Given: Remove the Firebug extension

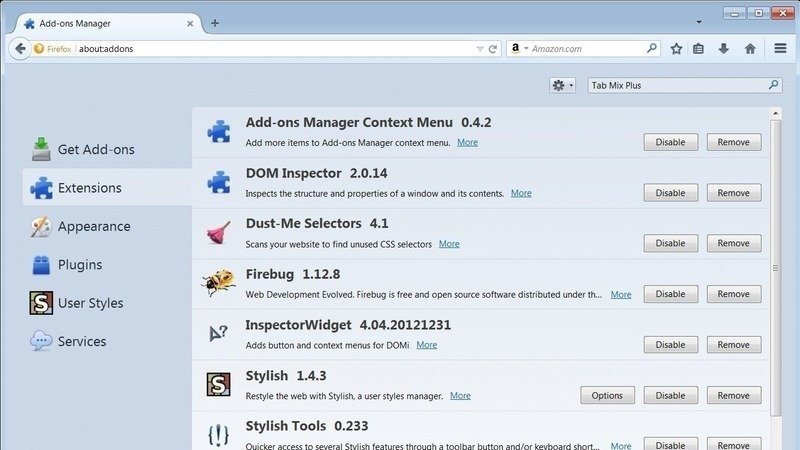Looking at the screenshot, I should (734, 294).
